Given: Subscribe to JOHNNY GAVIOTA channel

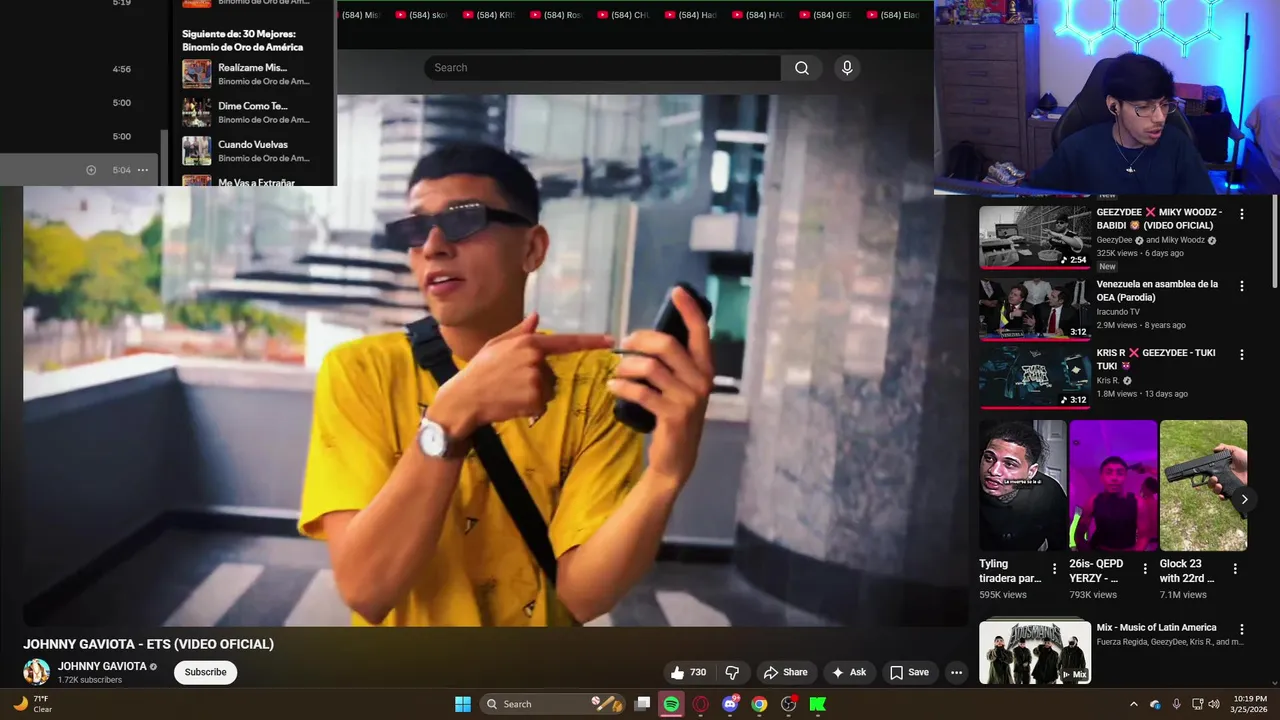Looking at the screenshot, I should click(x=205, y=672).
